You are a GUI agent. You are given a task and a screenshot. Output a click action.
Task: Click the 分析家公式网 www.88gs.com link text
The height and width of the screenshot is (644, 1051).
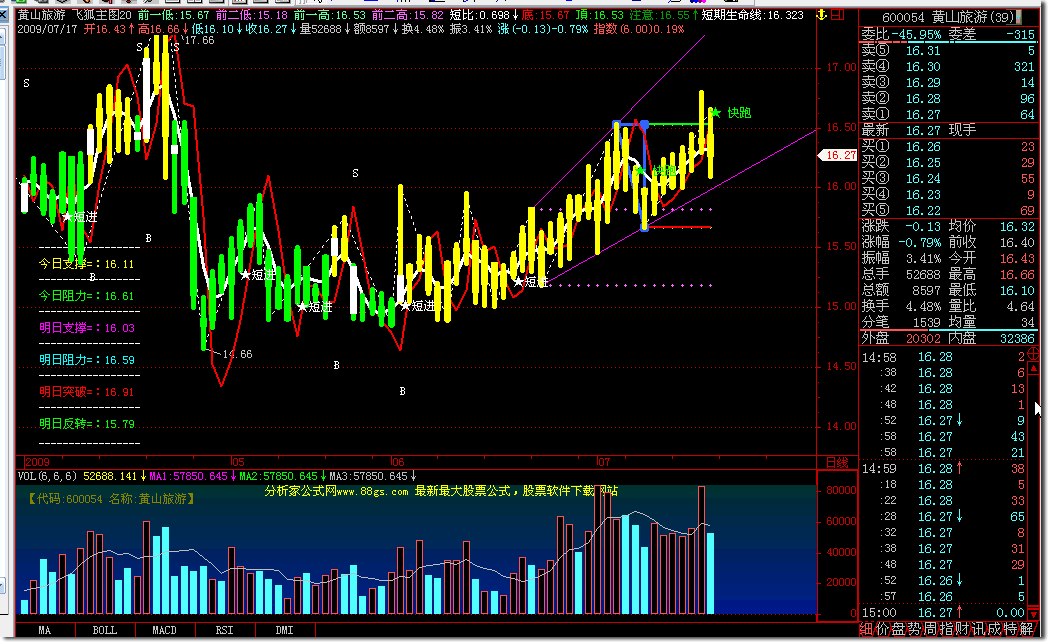(x=336, y=491)
